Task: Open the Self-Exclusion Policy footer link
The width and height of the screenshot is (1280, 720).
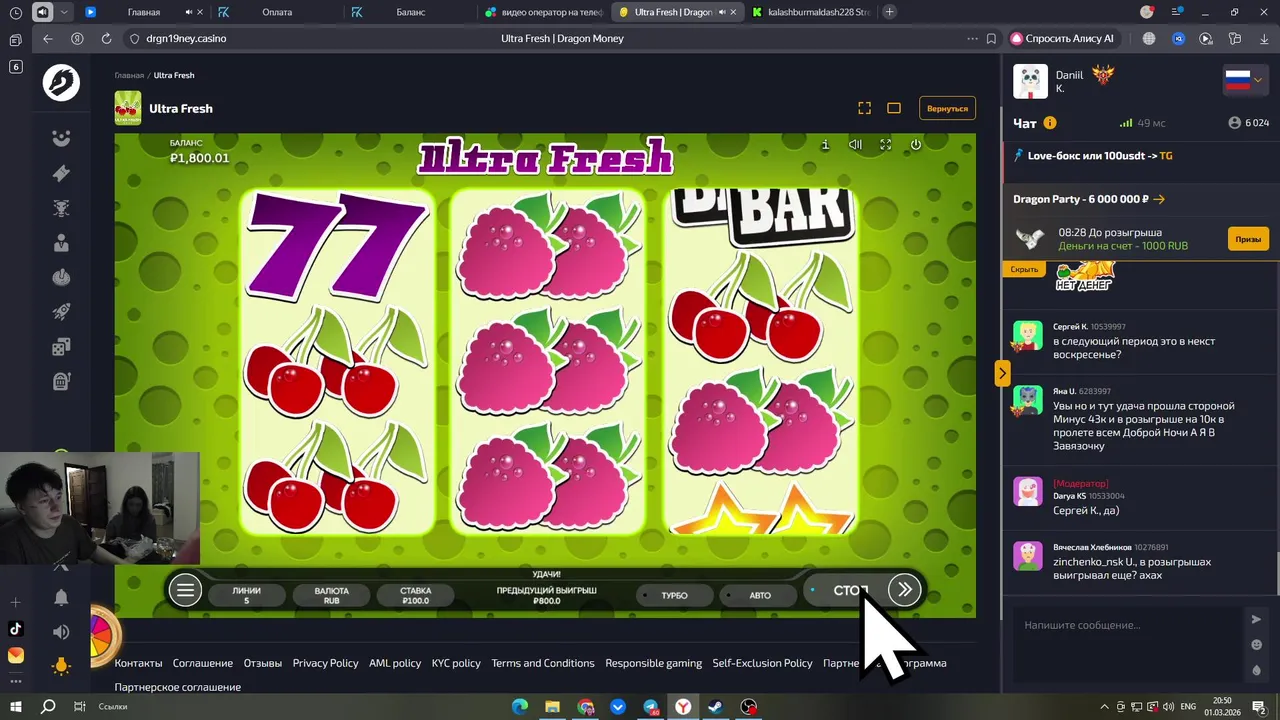Action: pyautogui.click(x=762, y=663)
